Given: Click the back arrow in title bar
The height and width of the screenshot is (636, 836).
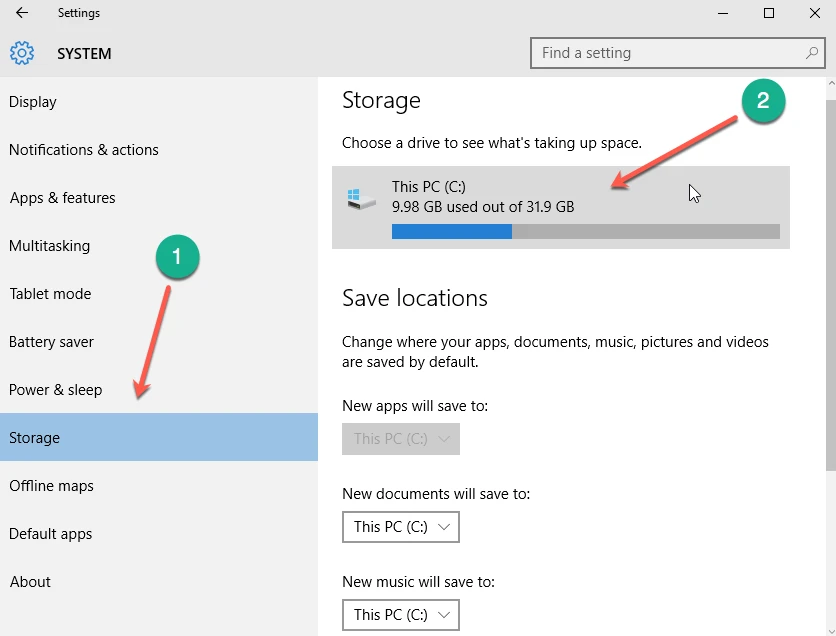Looking at the screenshot, I should [x=22, y=14].
